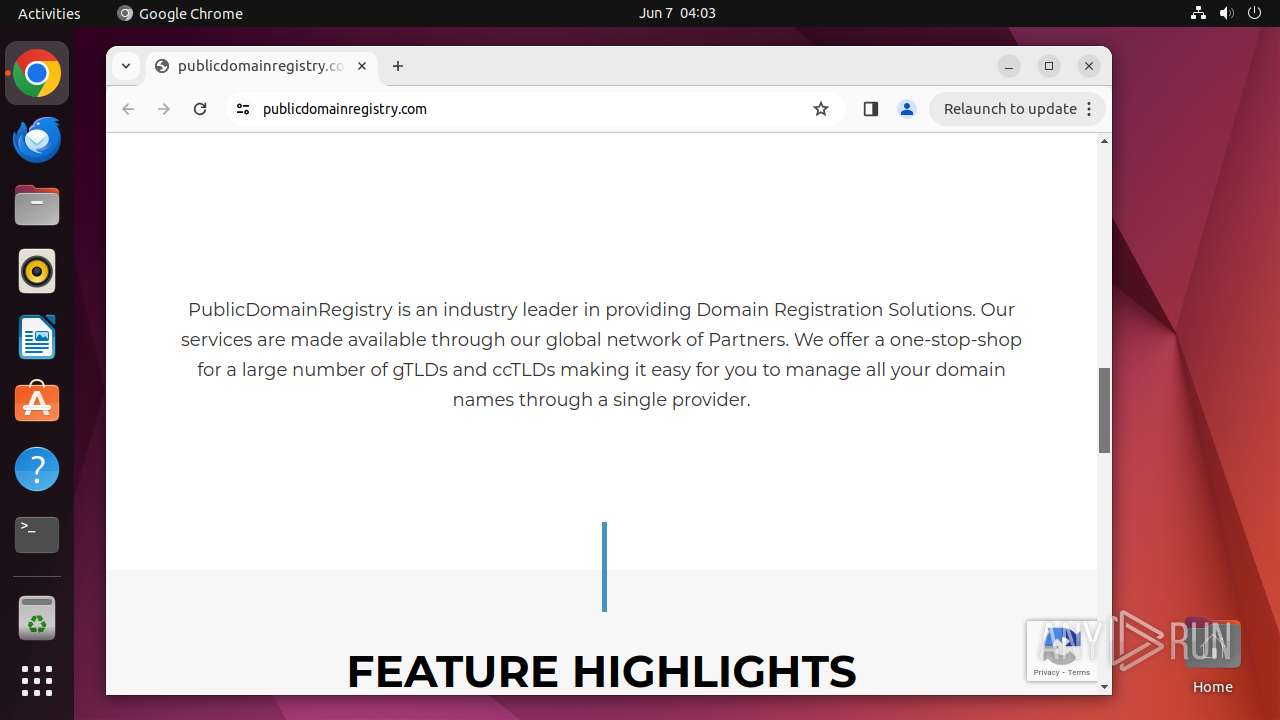Open the Activities overview

pos(49,13)
